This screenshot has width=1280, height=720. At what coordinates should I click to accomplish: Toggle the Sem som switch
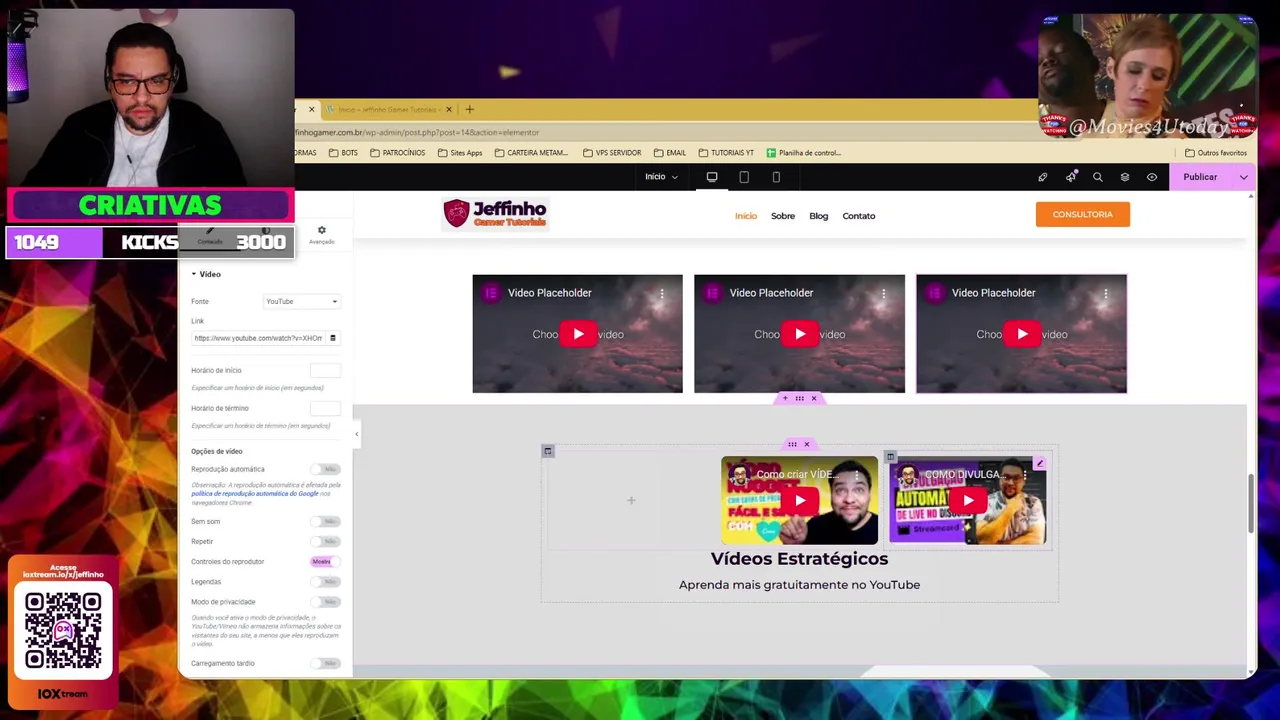coord(325,521)
